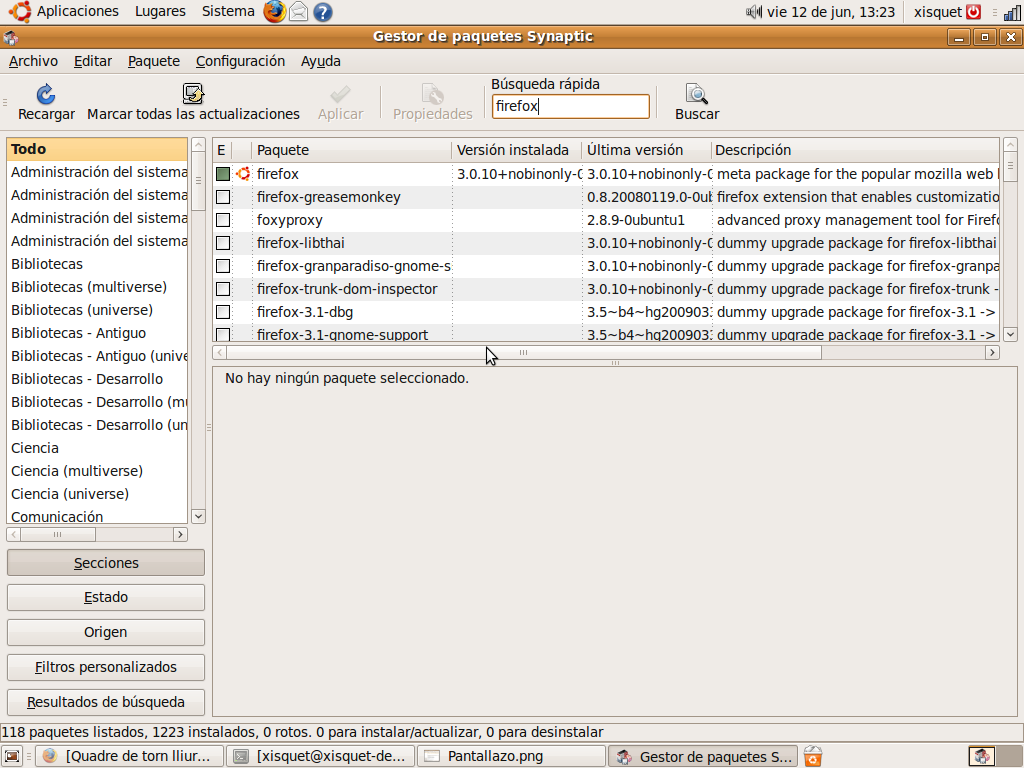Open the Paquete menu
This screenshot has width=1024, height=768.
click(153, 61)
